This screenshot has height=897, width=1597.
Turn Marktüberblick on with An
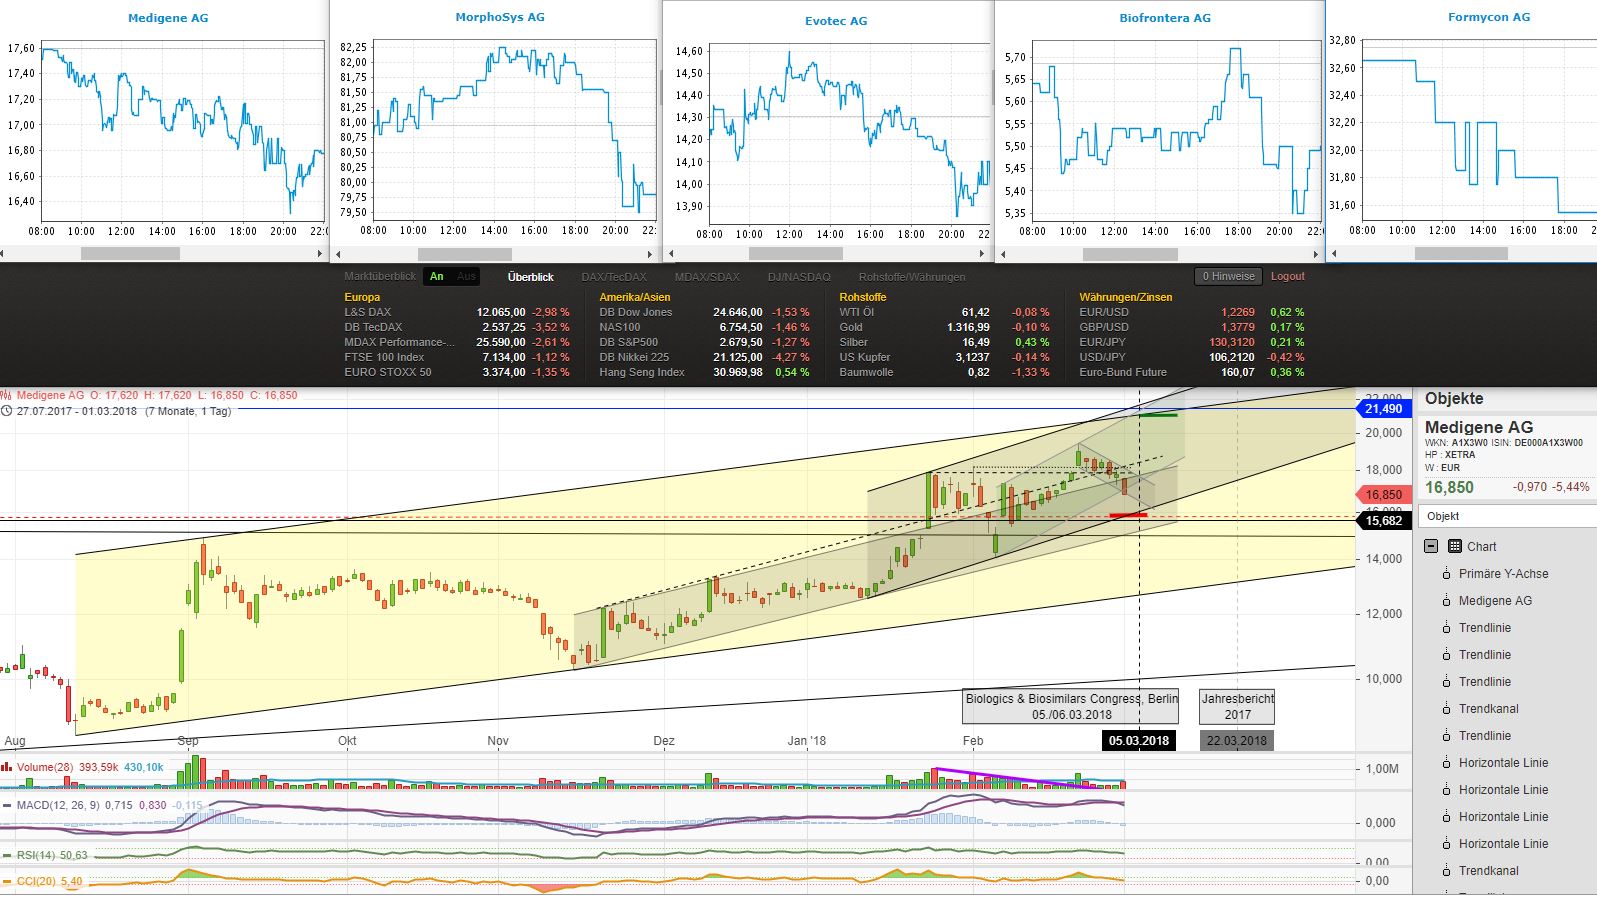(x=437, y=277)
